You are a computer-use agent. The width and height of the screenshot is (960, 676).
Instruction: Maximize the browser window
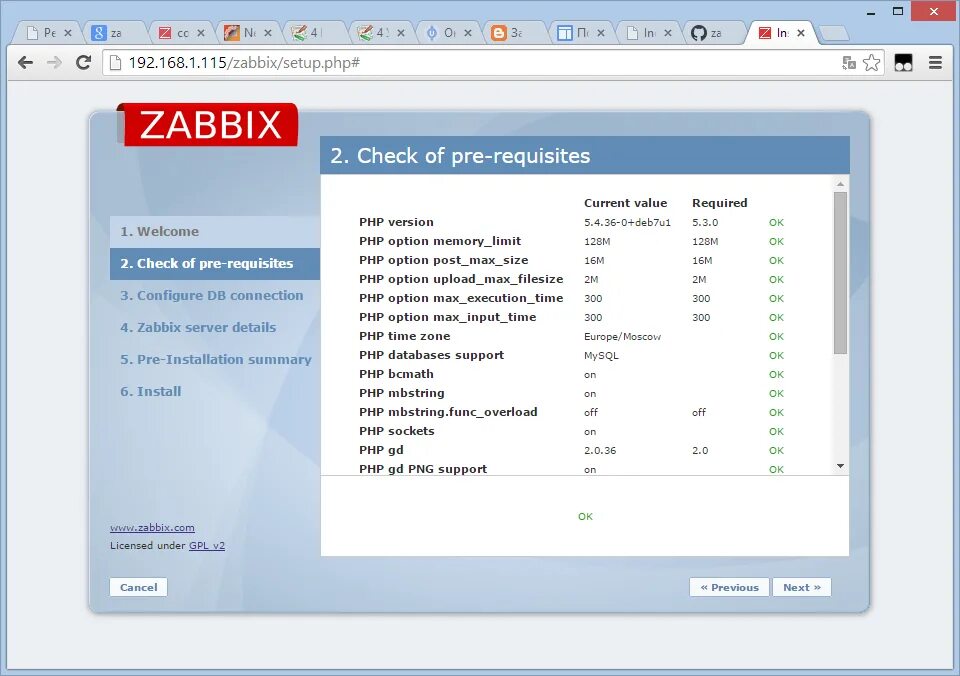898,11
